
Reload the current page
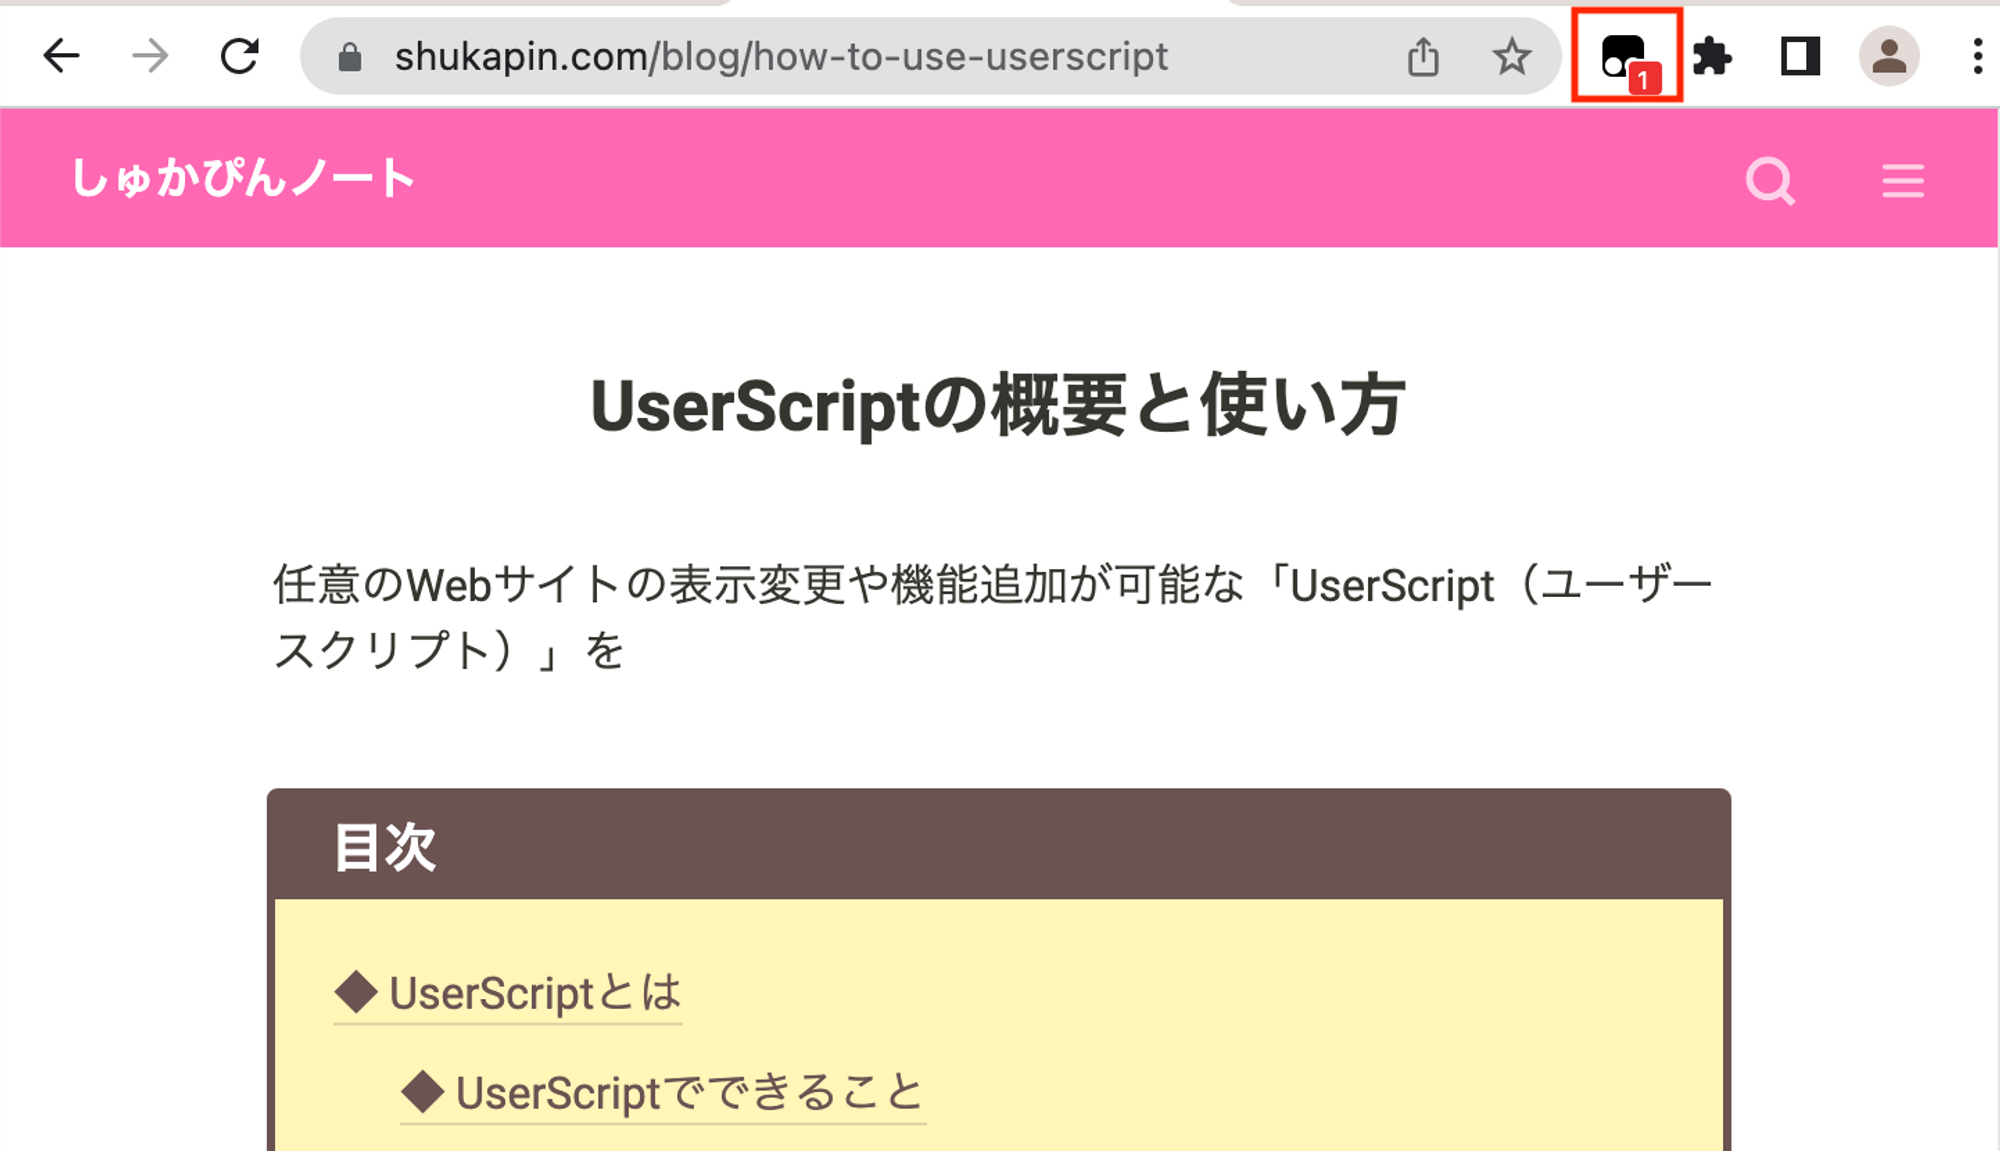[x=240, y=56]
